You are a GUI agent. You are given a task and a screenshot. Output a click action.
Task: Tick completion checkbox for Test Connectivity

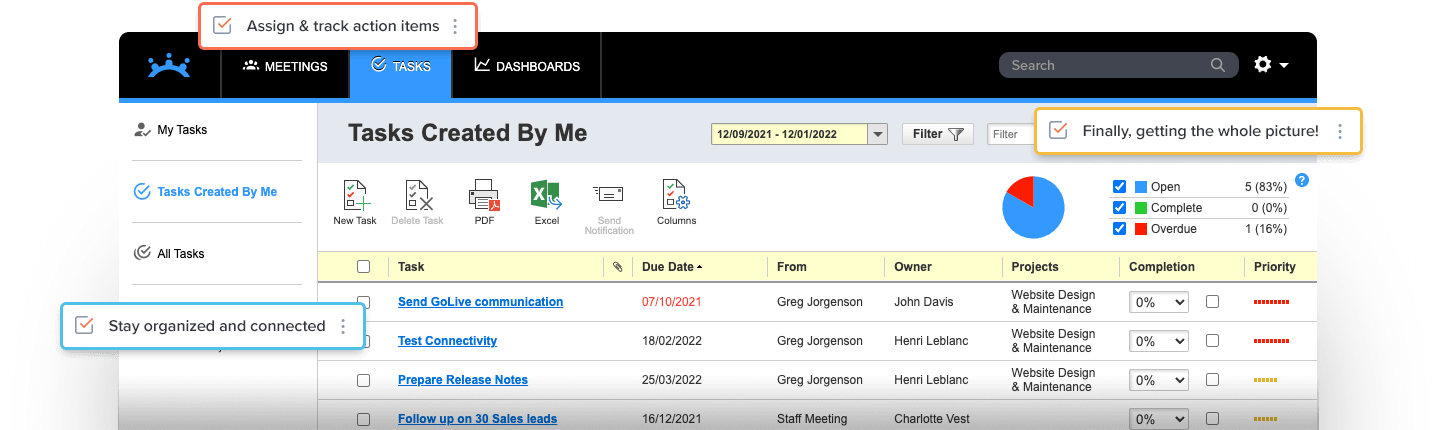pos(1212,340)
